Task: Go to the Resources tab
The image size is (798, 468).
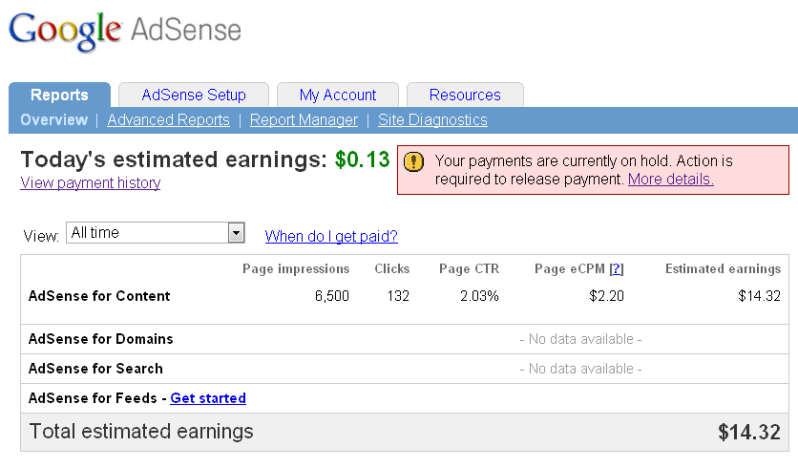Action: 464,95
